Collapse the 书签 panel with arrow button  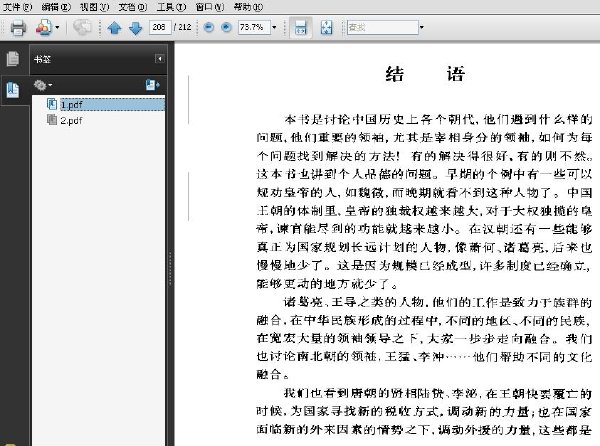(160, 59)
